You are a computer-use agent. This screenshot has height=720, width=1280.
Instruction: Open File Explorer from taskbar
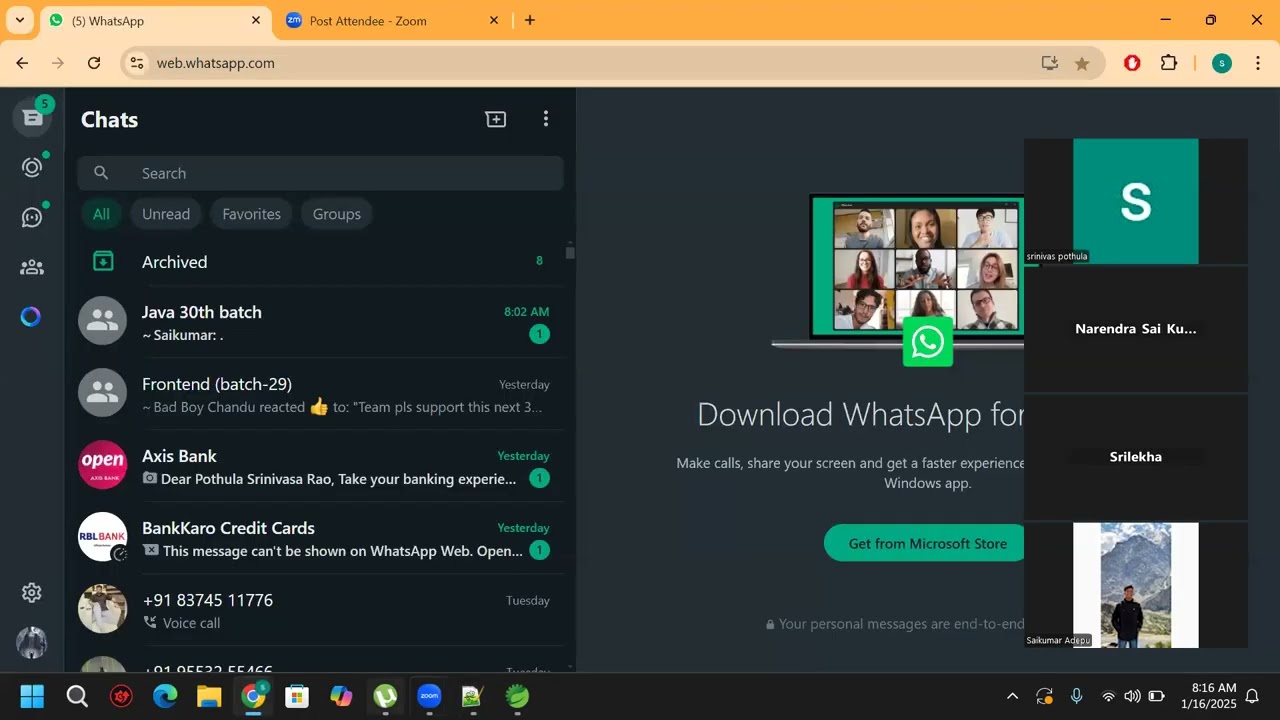click(209, 696)
